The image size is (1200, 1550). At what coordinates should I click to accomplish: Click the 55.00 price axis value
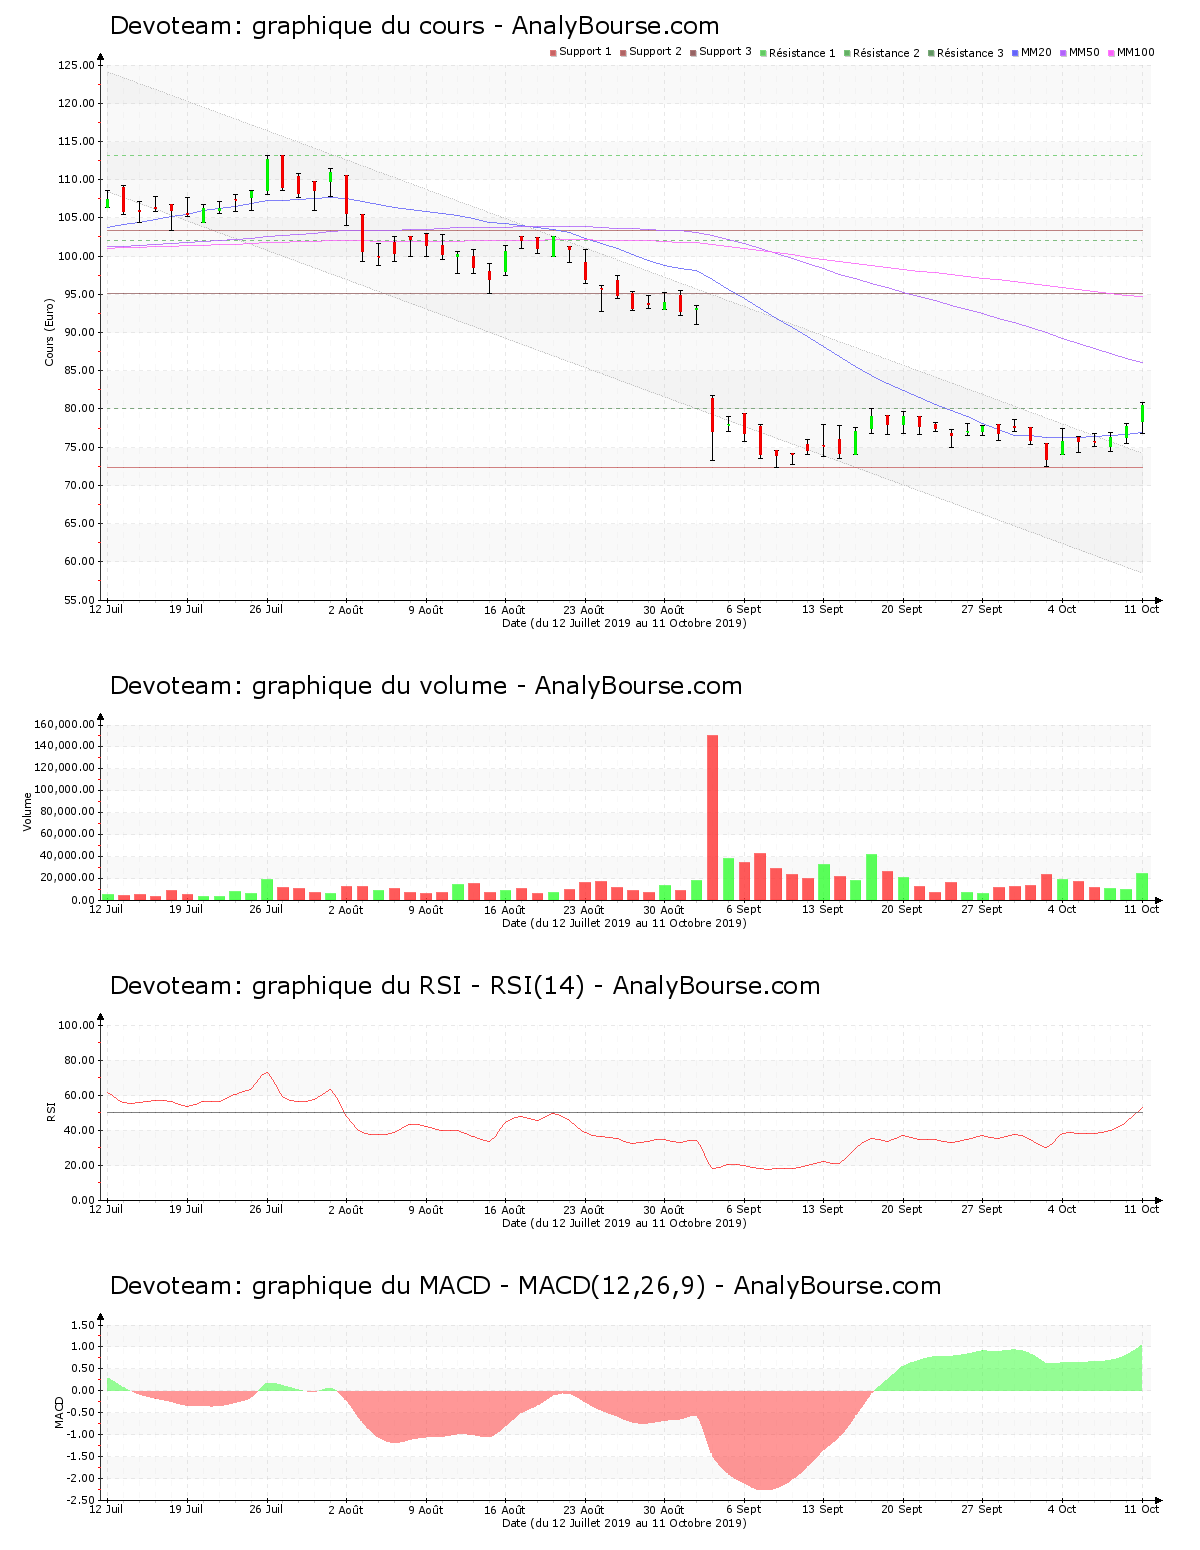click(79, 600)
